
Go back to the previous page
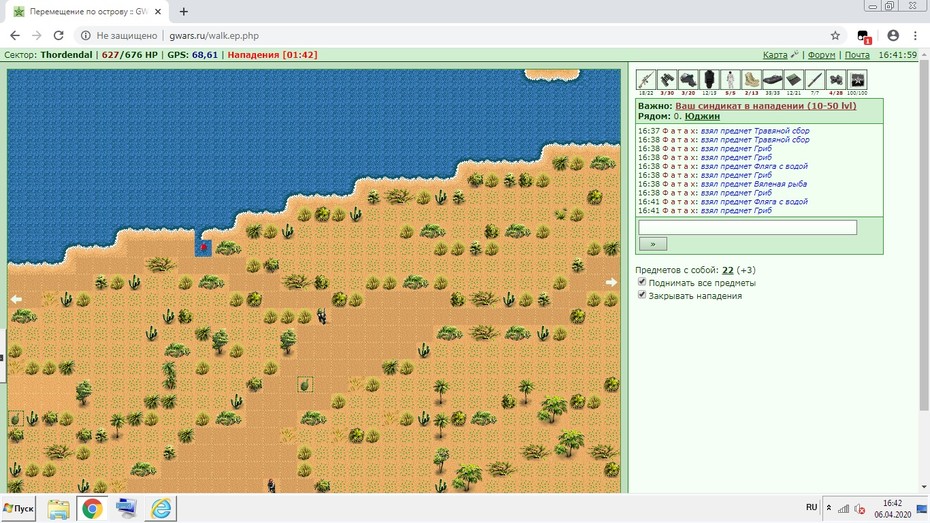point(15,36)
